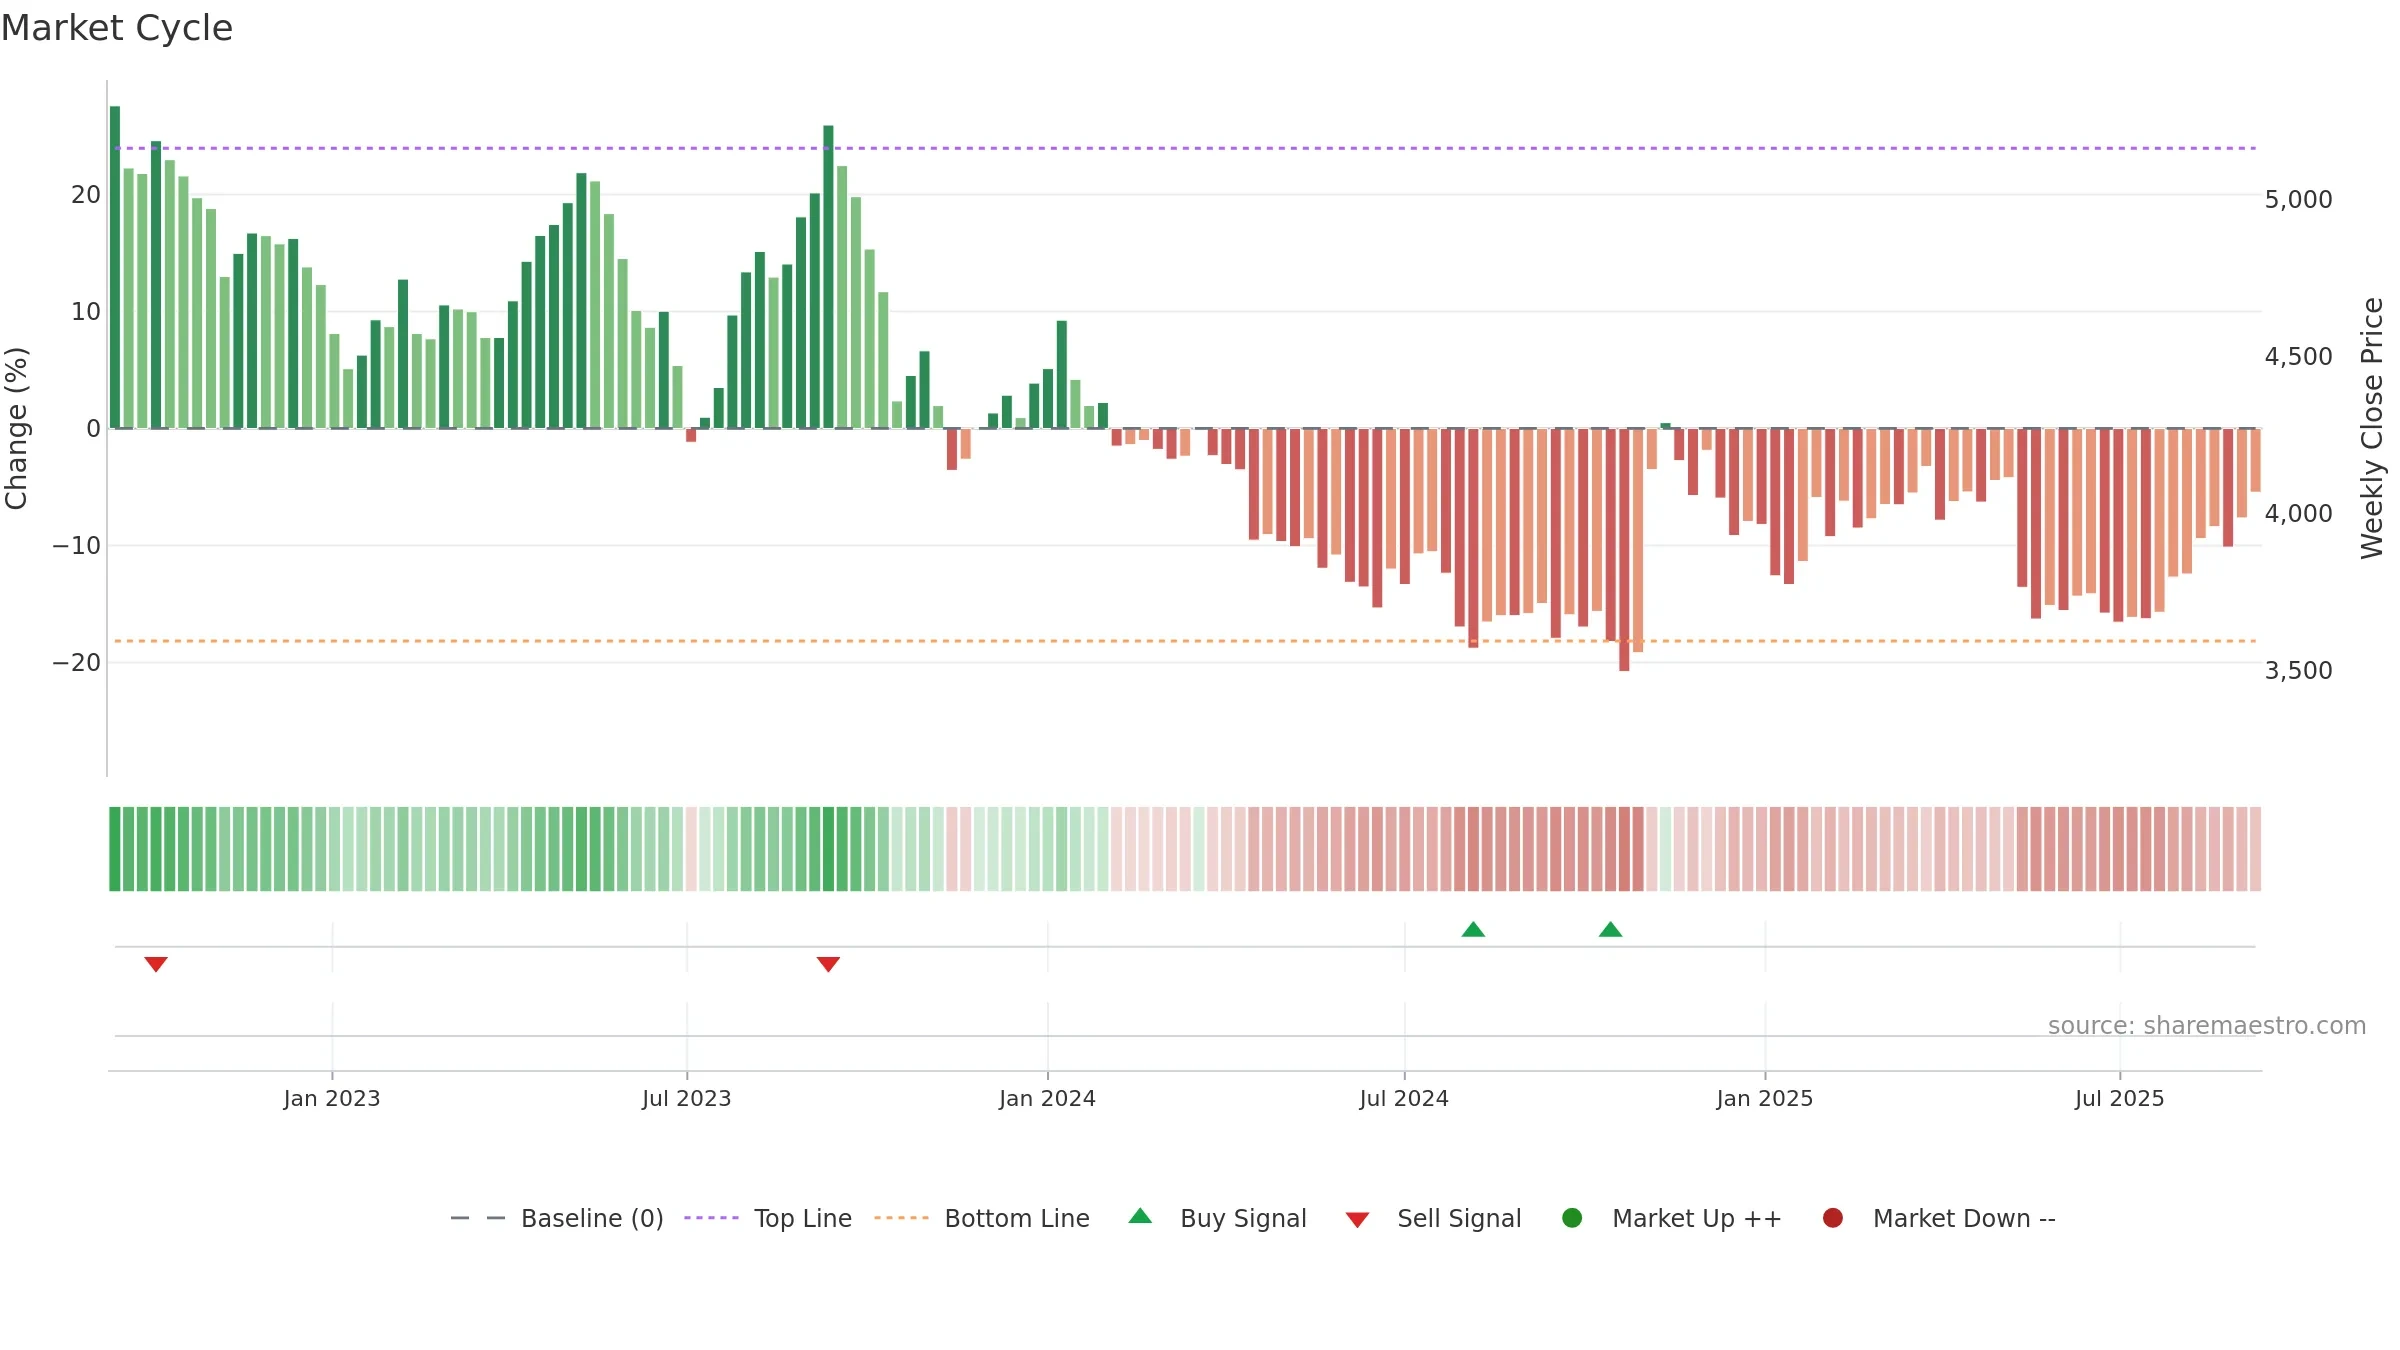Click the Jan 2025 axis label
Viewport: 2400px width, 1350px height.
point(1765,1098)
